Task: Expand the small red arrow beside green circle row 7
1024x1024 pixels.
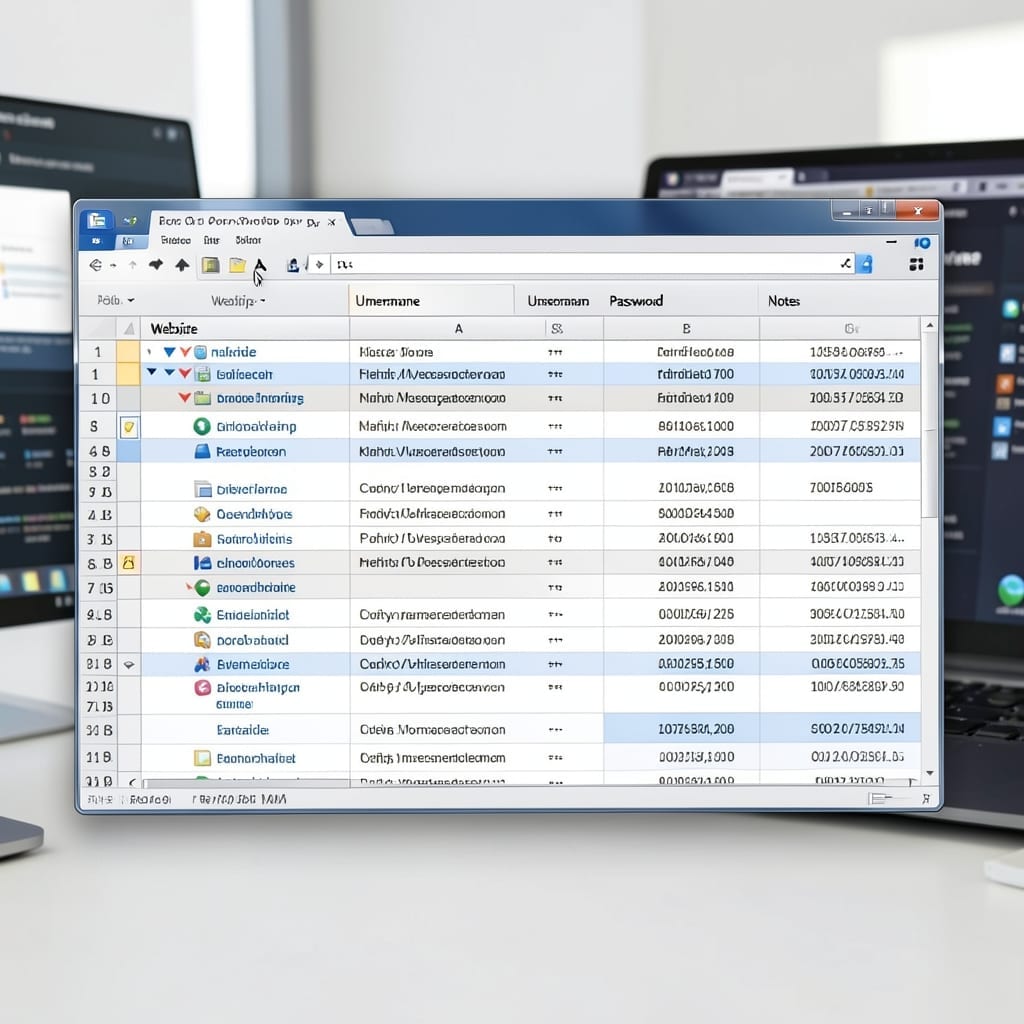Action: click(189, 586)
